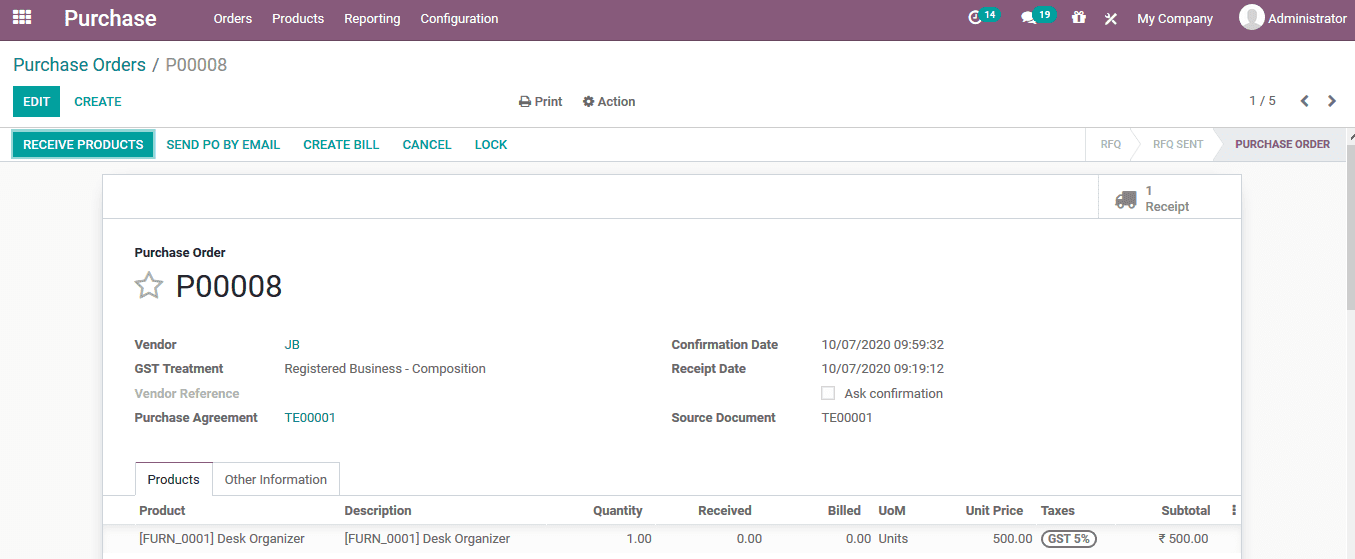This screenshot has height=559, width=1355.
Task: Mark P00008 as favorite with star icon
Action: [x=149, y=286]
